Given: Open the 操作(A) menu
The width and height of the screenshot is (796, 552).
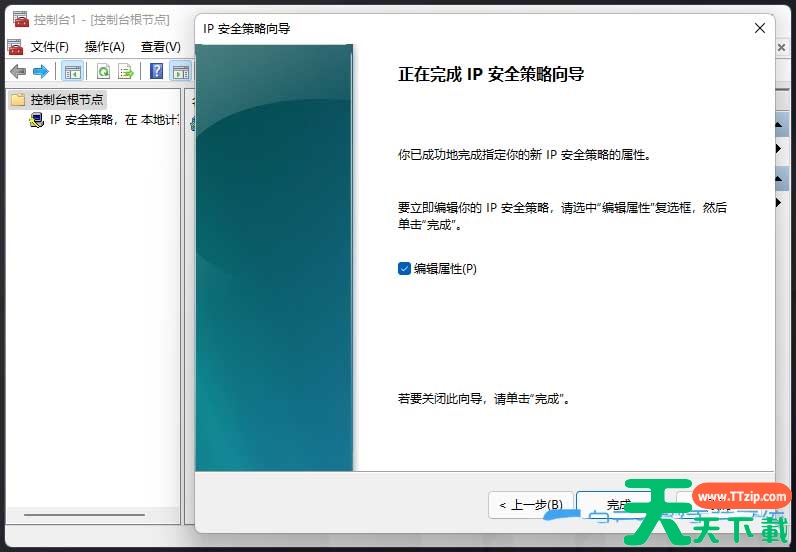Looking at the screenshot, I should coord(105,47).
